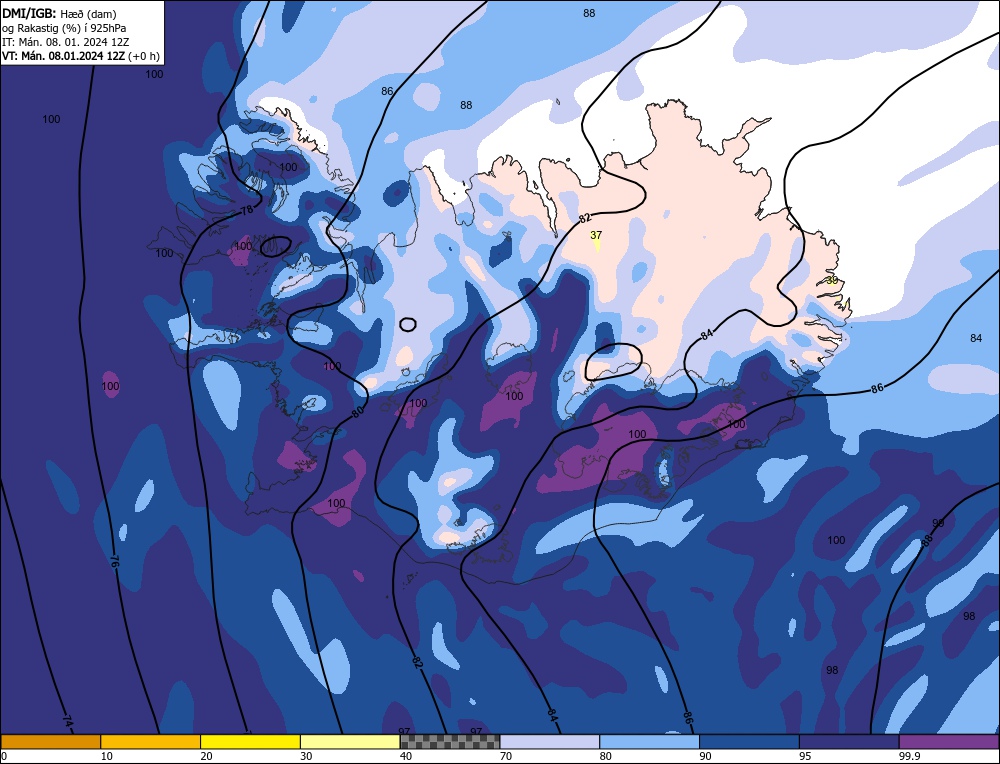Click the '82' contour label over the southern ocean
1000x764 pixels.
click(417, 662)
